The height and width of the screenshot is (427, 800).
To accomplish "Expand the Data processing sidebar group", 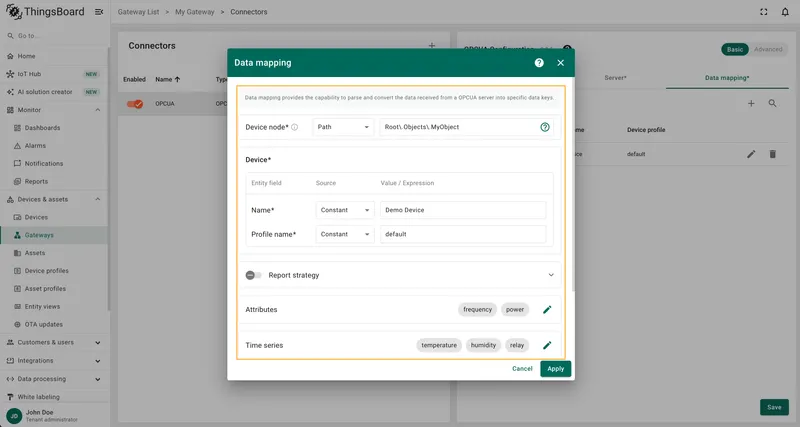I will (x=97, y=379).
